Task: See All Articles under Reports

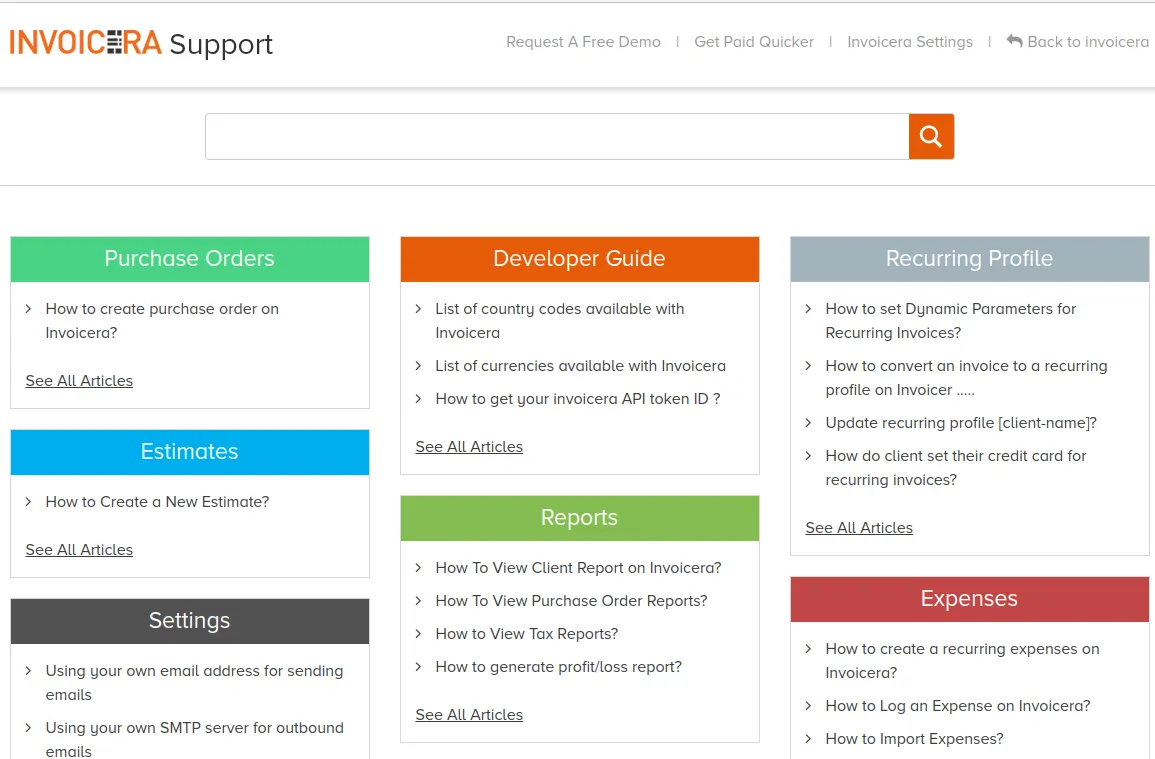Action: pyautogui.click(x=469, y=715)
